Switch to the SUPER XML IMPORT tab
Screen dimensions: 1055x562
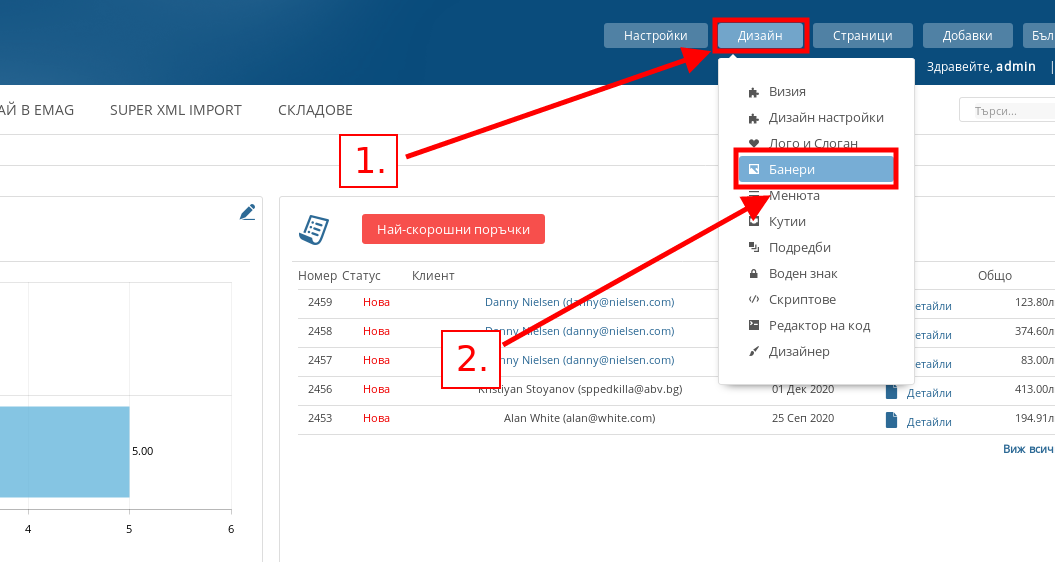[176, 110]
